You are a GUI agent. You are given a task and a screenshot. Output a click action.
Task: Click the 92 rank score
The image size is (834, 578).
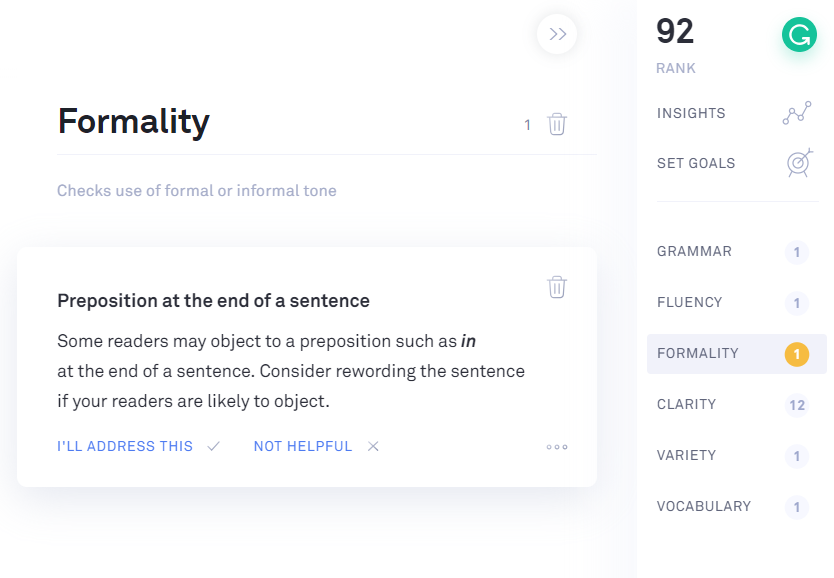675,31
